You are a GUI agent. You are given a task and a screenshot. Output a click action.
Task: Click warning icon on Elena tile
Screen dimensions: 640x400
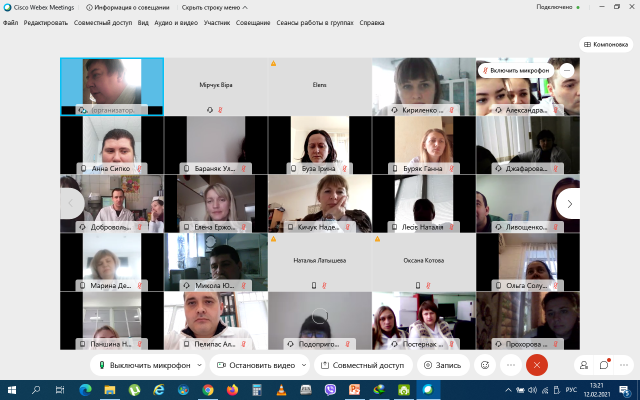point(273,63)
